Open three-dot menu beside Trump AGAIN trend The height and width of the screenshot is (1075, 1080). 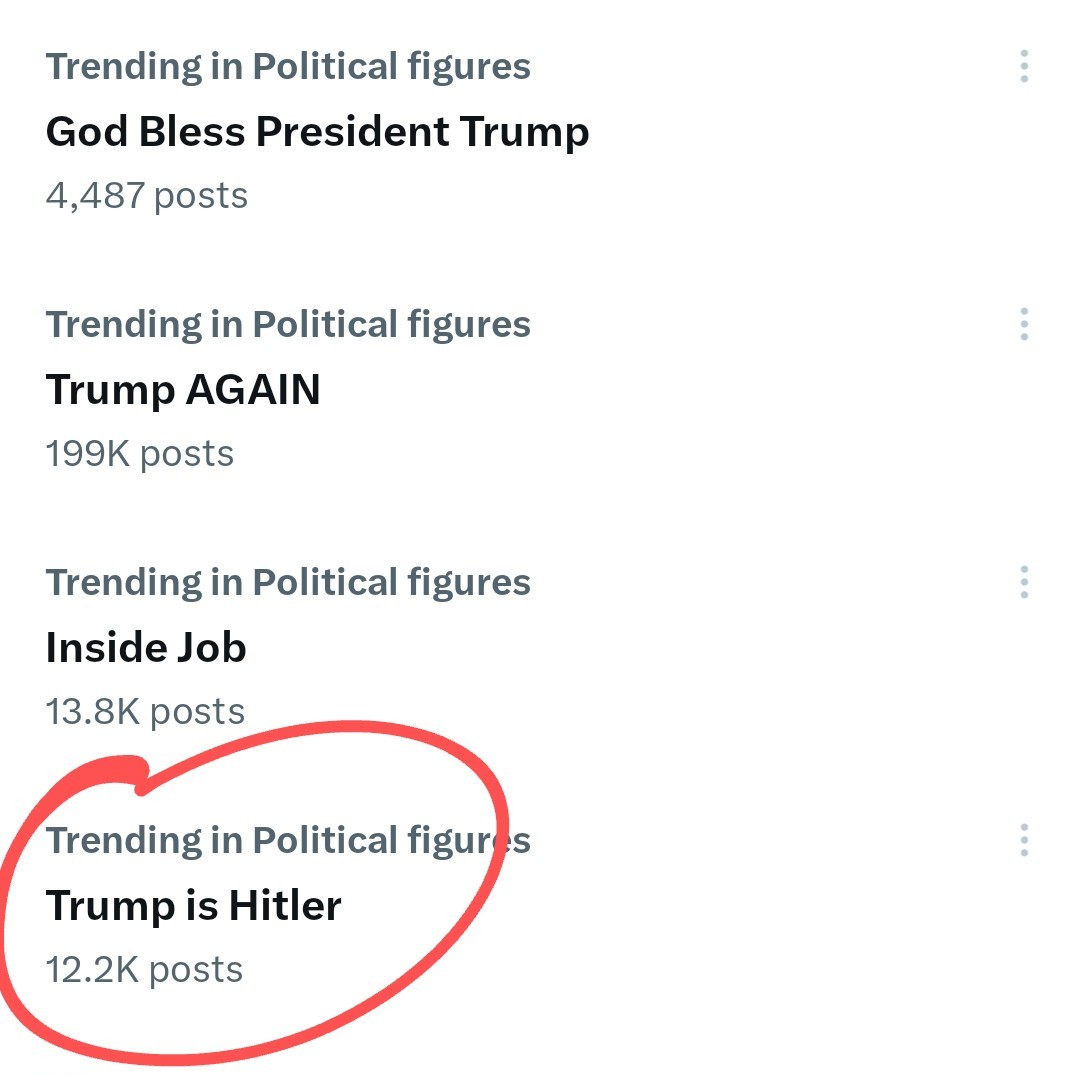(1024, 325)
